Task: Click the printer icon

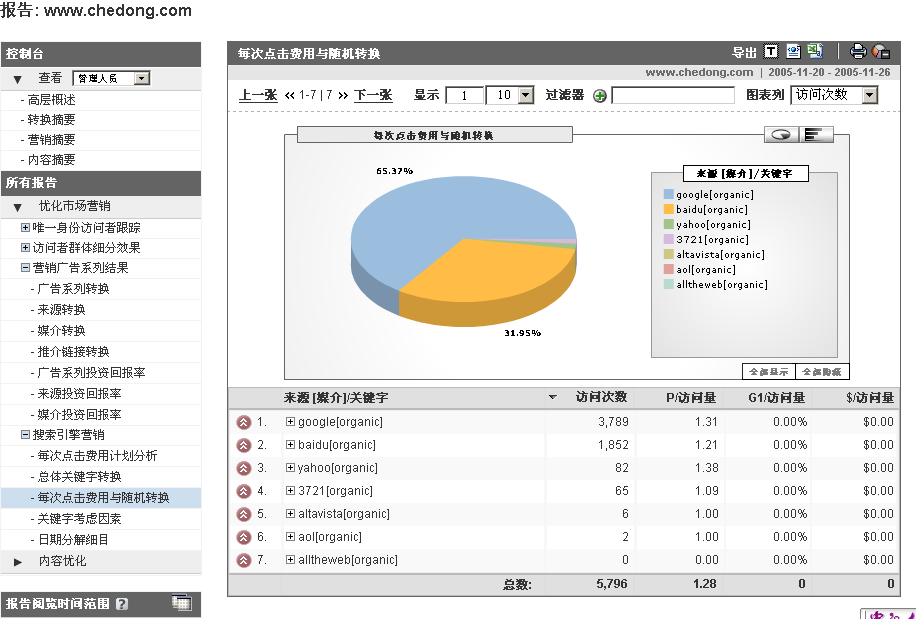Action: (858, 52)
